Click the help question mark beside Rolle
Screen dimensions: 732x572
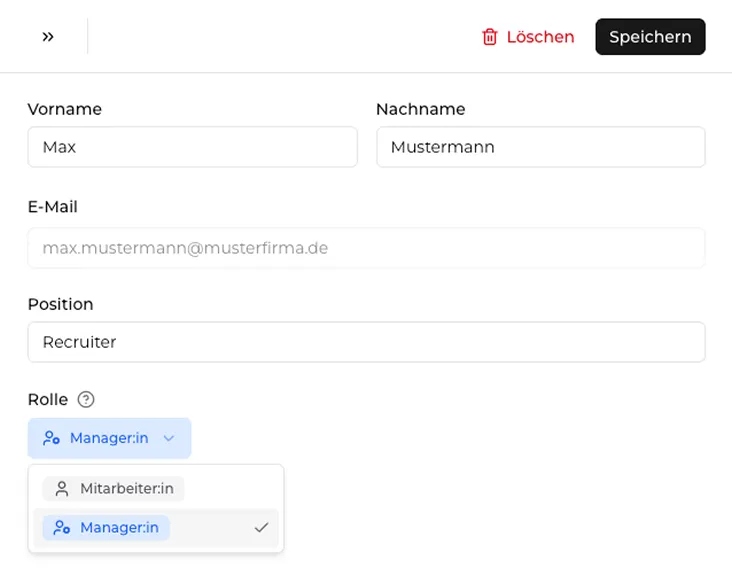click(86, 400)
